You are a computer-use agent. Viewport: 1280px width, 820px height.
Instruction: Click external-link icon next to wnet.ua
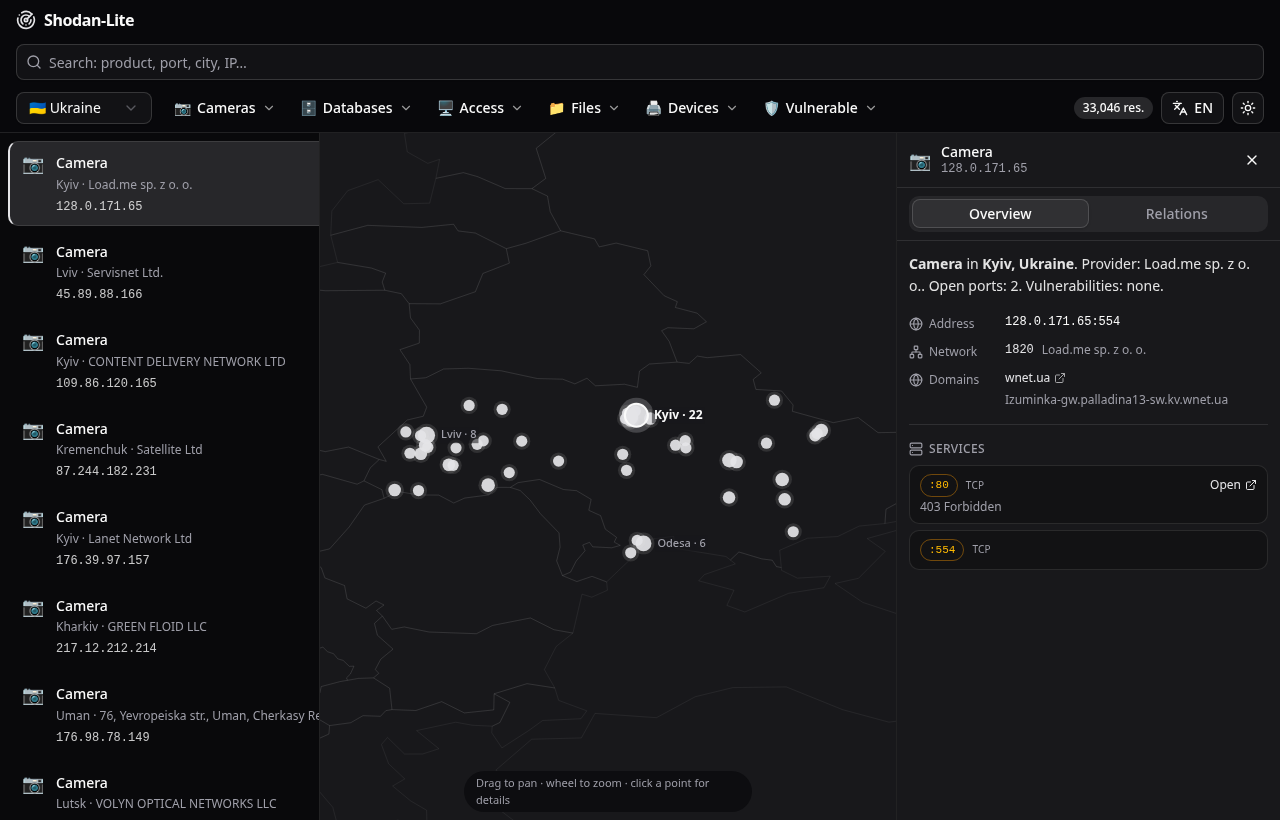click(1060, 378)
